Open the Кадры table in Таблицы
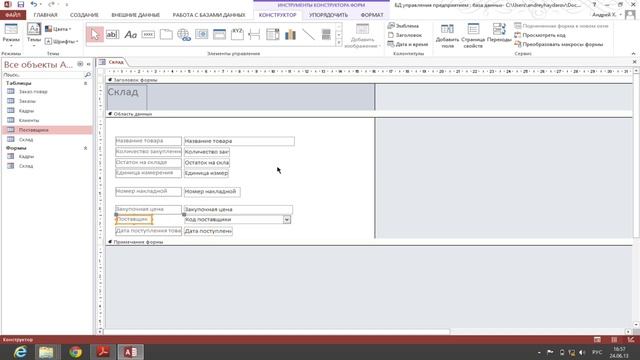 [26, 111]
